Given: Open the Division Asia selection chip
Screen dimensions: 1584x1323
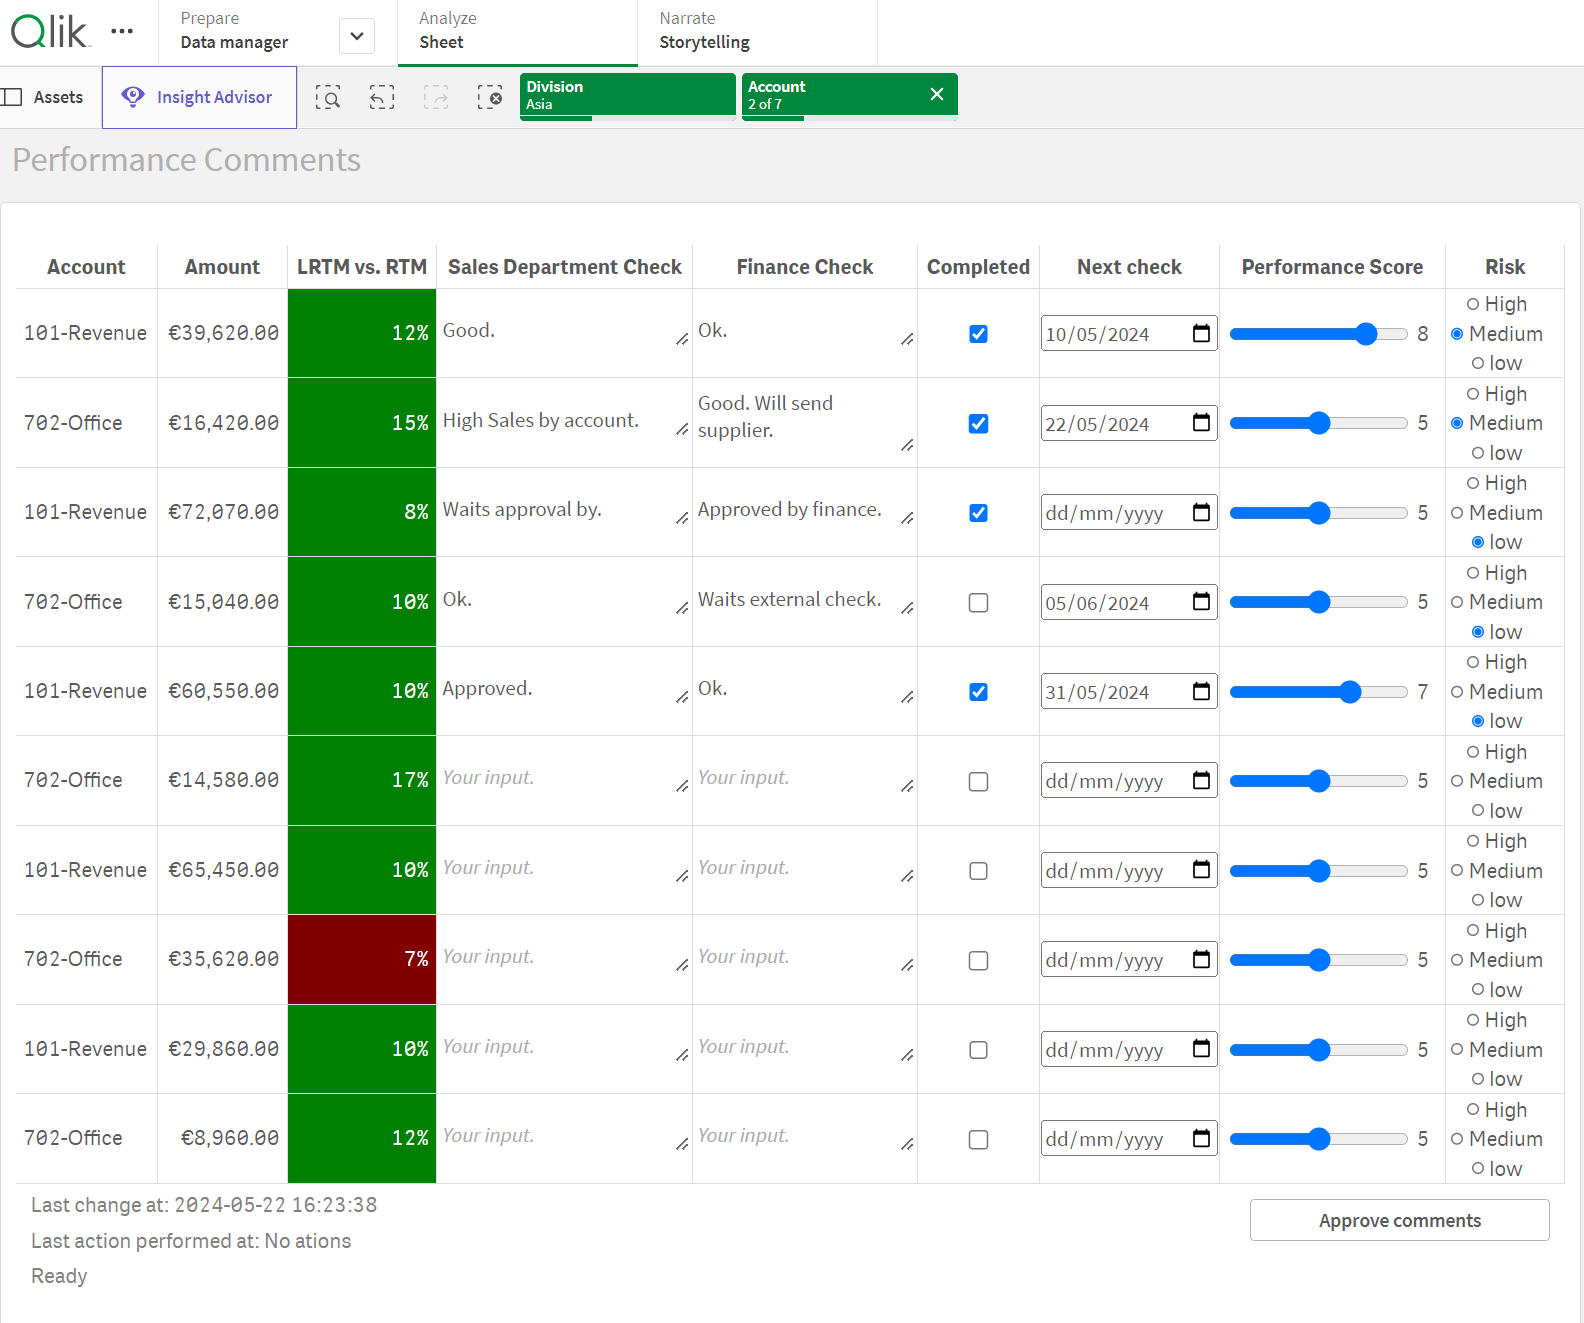Looking at the screenshot, I should coord(627,95).
